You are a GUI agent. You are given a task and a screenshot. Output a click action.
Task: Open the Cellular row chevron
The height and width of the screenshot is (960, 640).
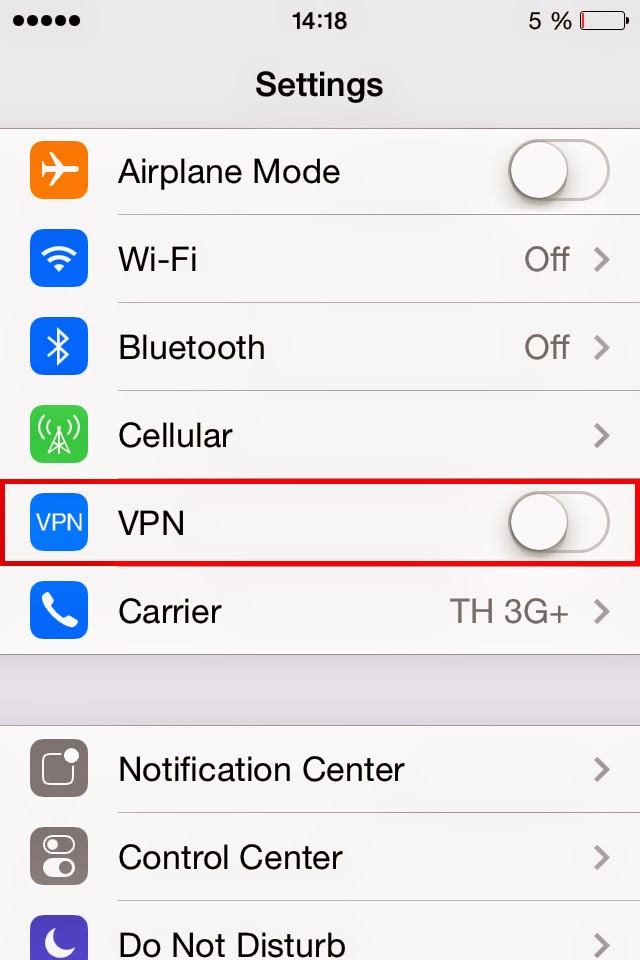point(602,435)
